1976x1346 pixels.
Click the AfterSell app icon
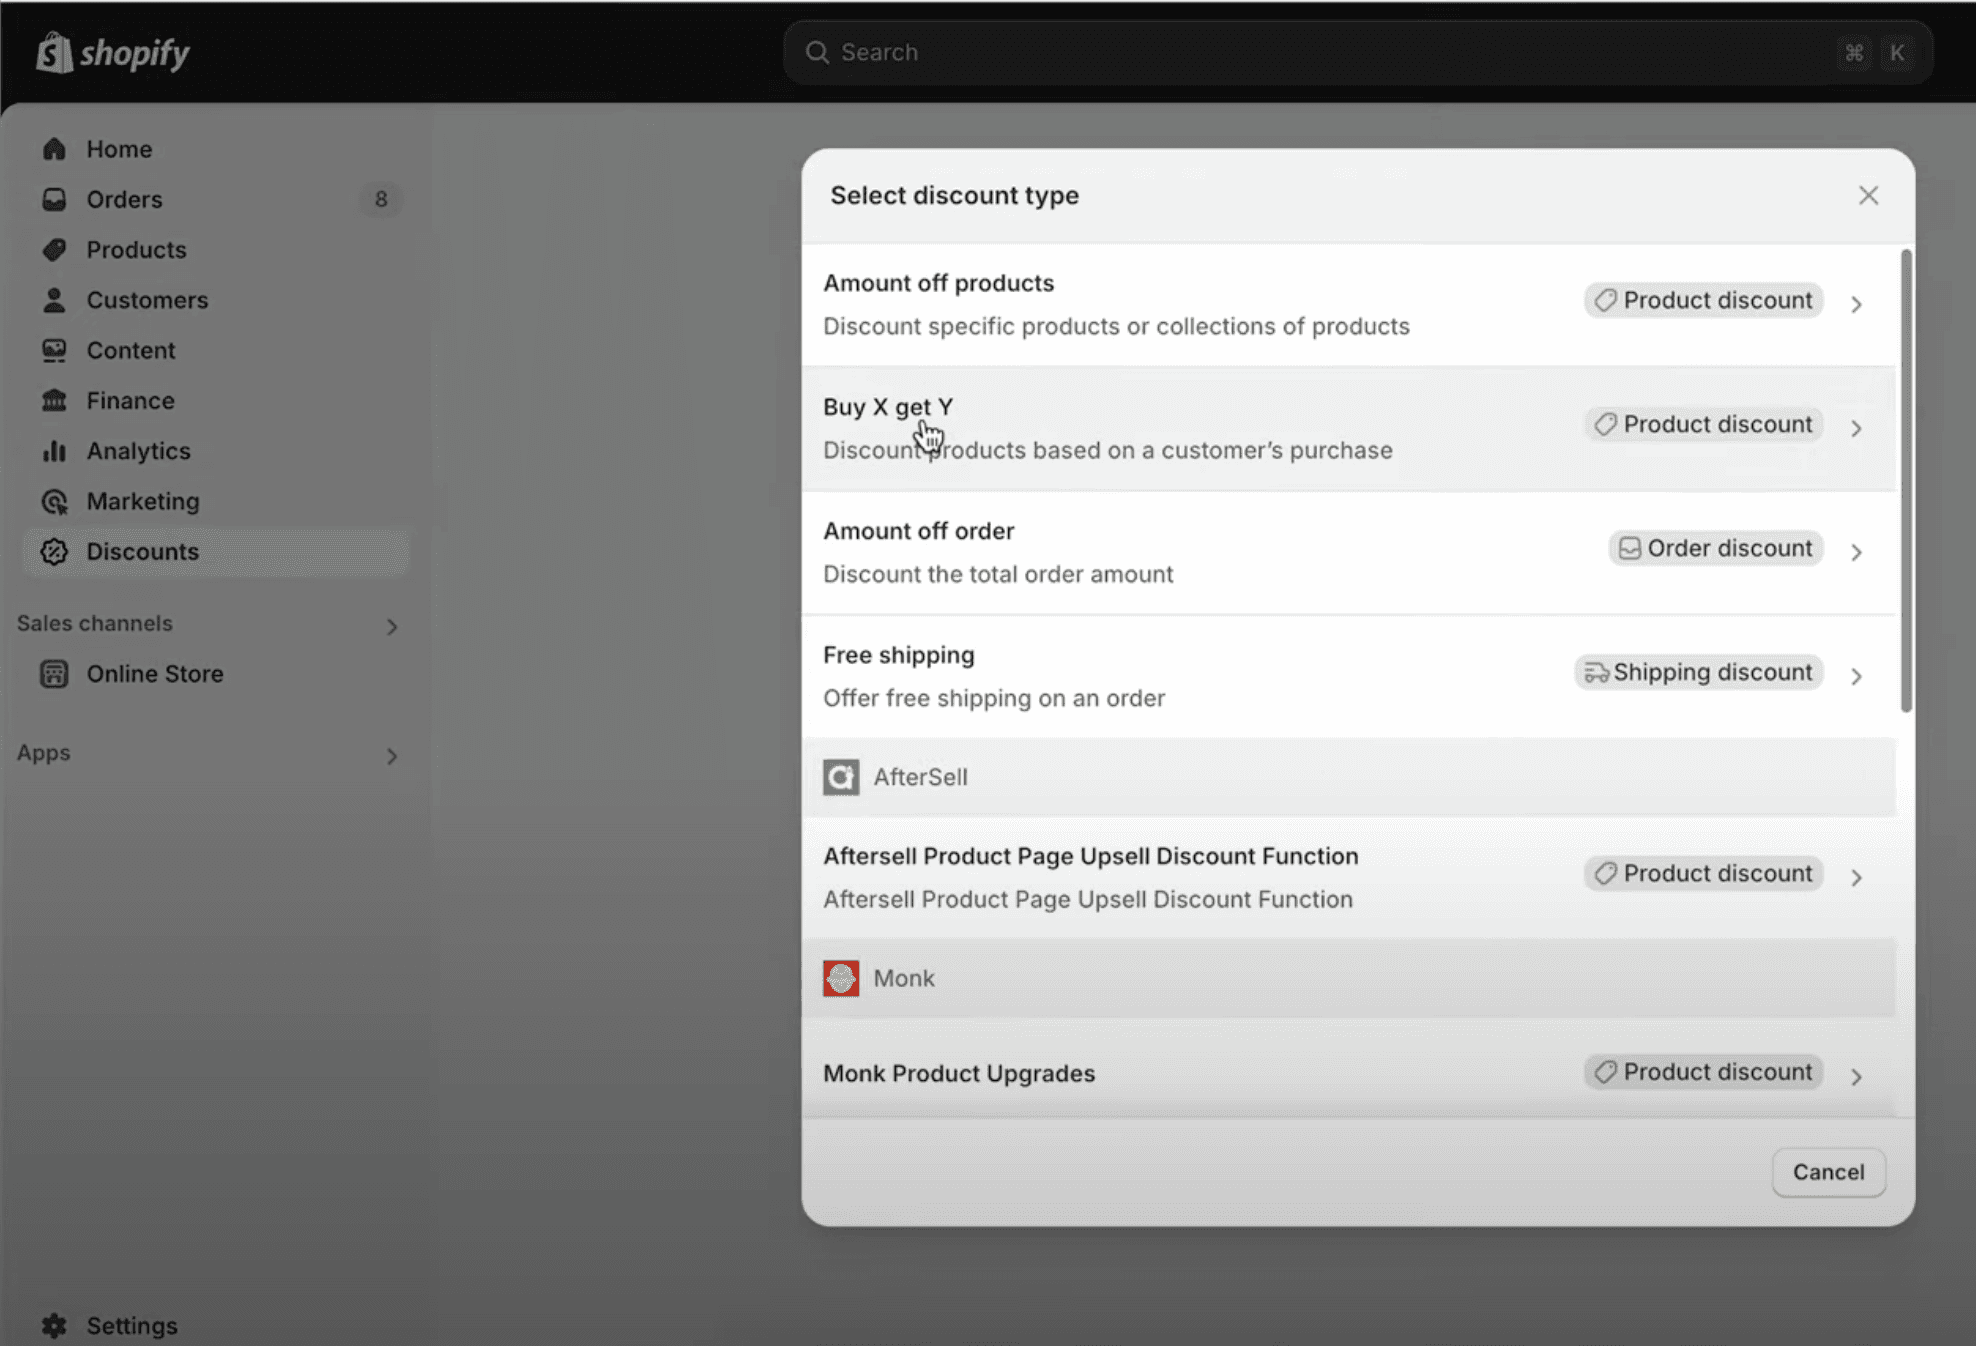coord(841,777)
